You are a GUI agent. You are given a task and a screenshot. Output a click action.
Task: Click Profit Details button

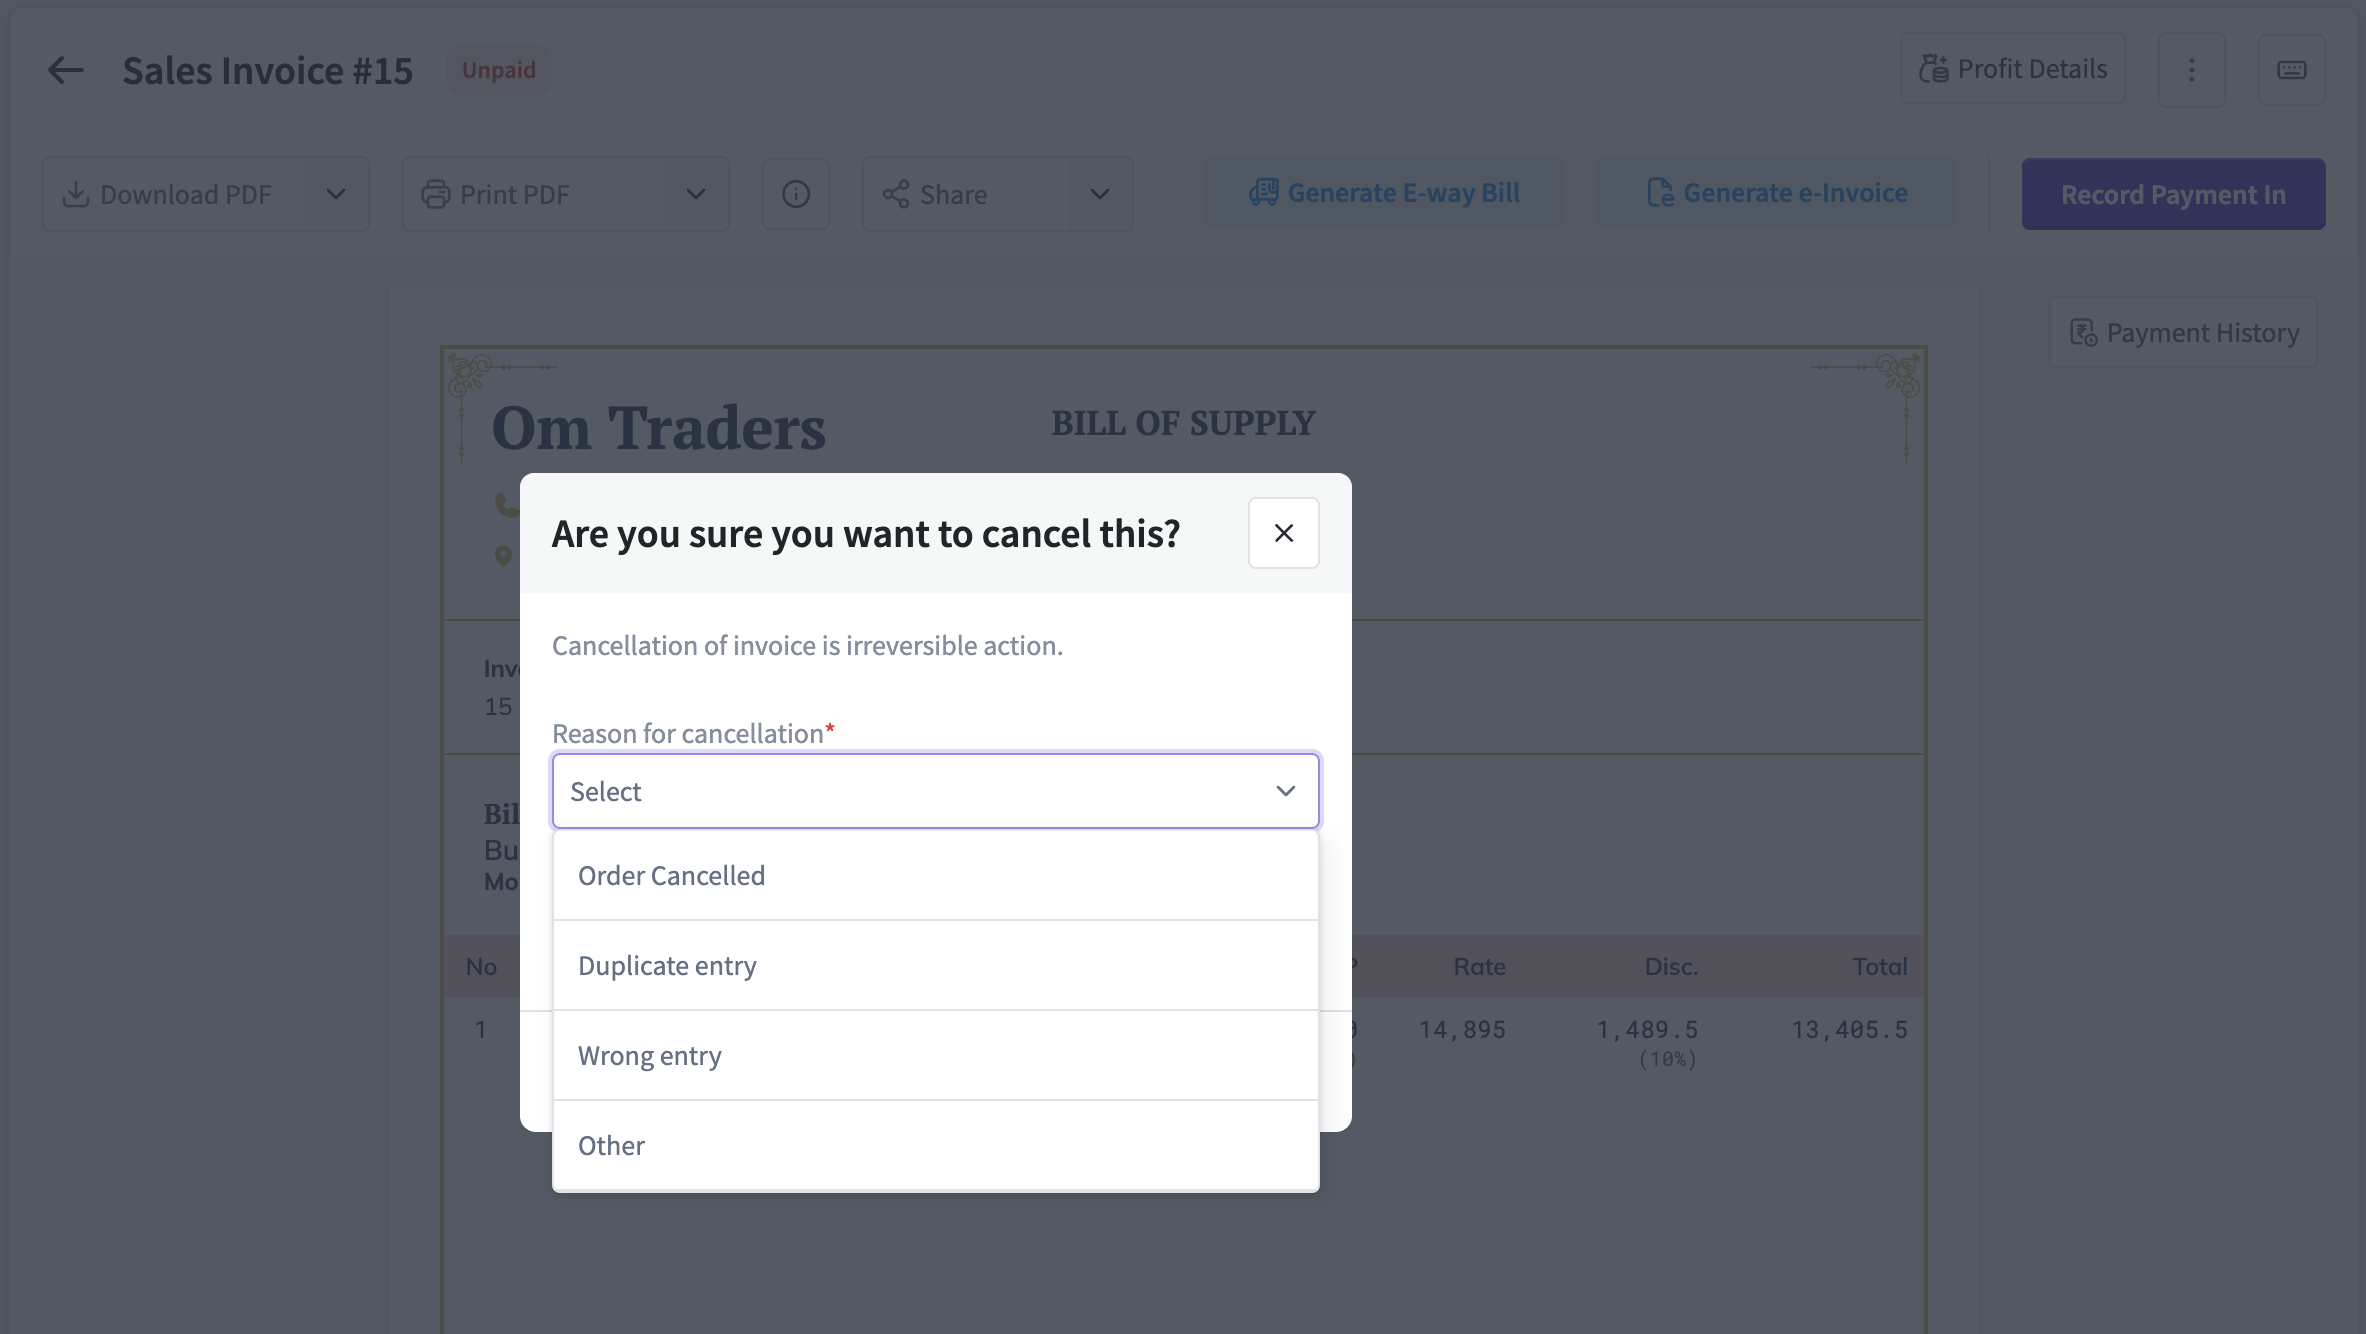click(x=2013, y=69)
